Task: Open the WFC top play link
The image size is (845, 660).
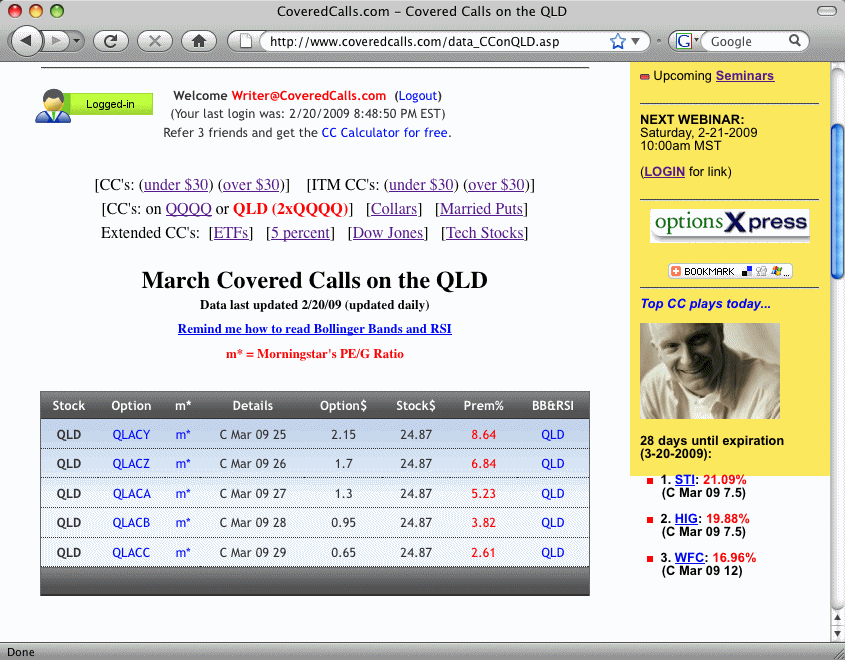Action: 689,558
